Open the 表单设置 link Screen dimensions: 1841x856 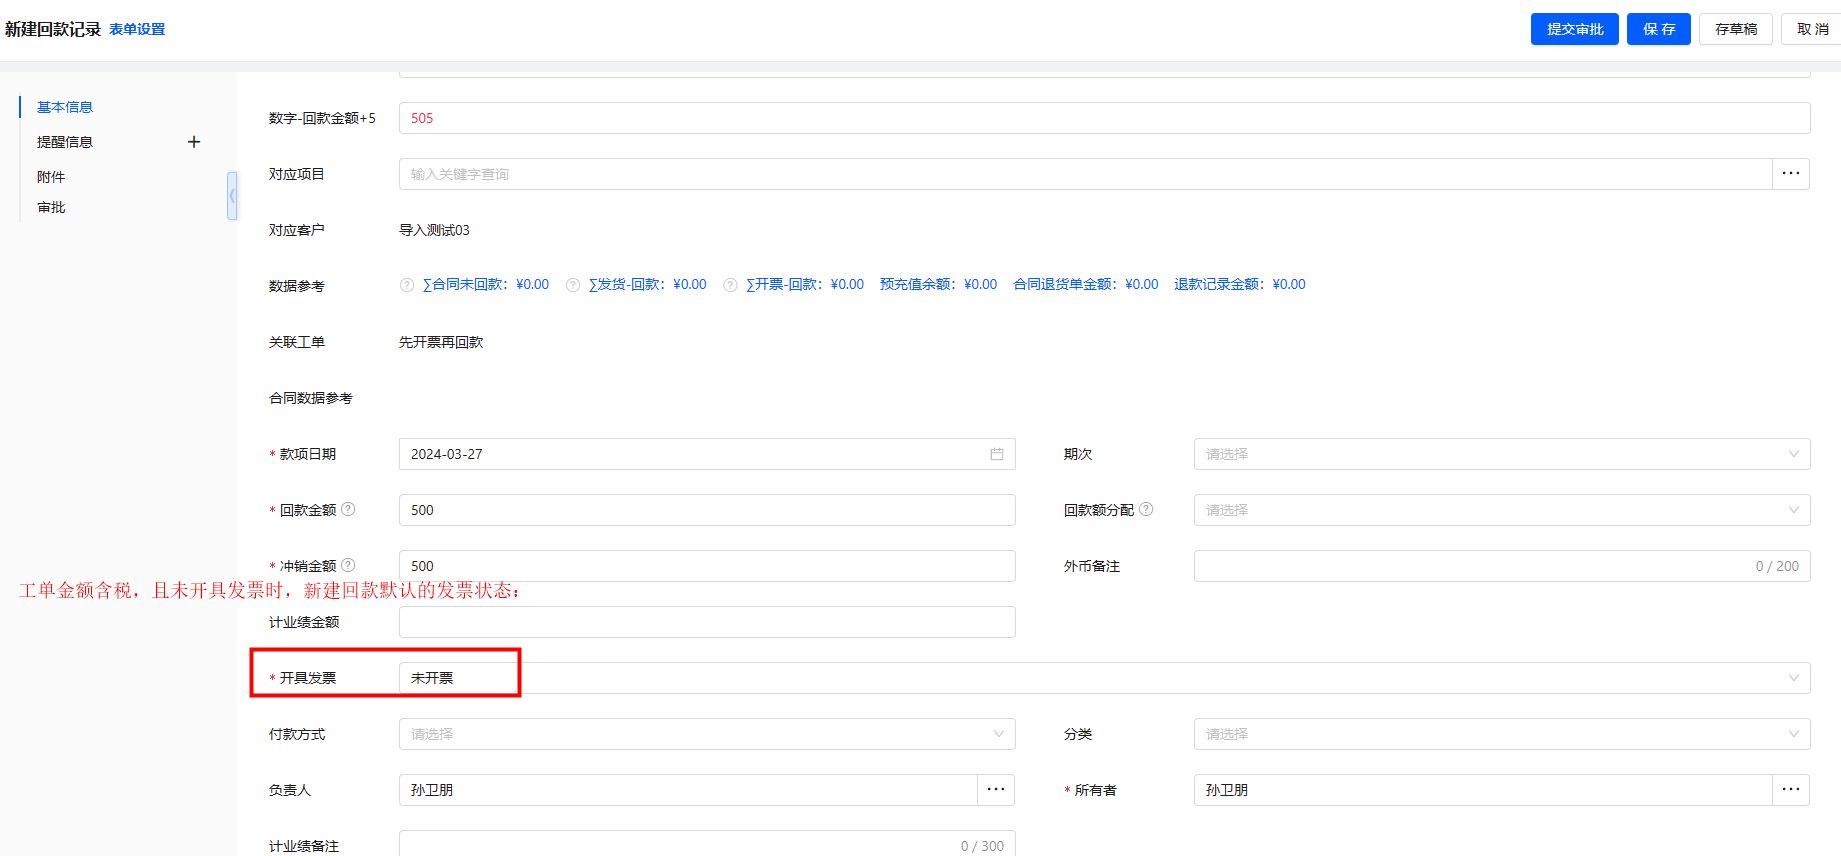click(x=137, y=29)
